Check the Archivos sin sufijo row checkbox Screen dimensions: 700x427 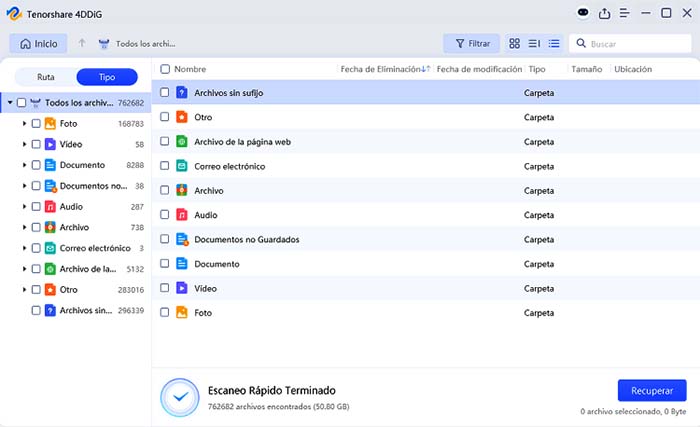pos(164,92)
